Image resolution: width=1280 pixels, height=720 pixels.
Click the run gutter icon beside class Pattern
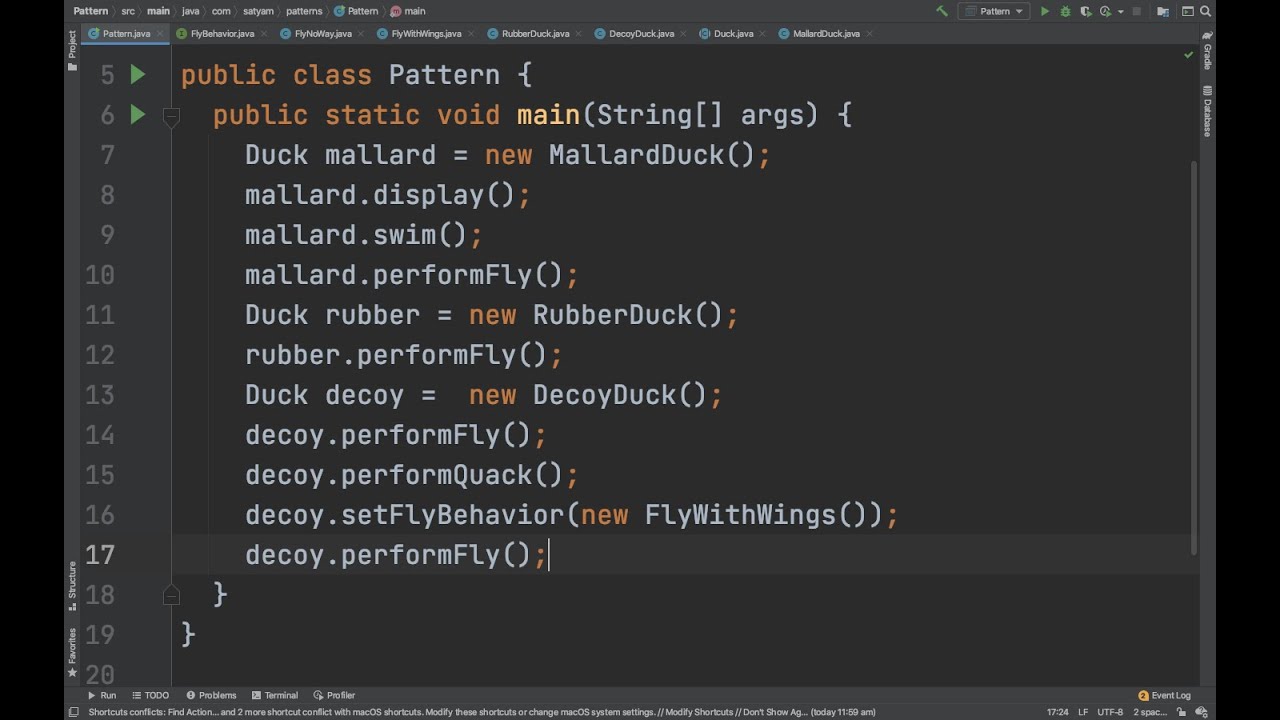(138, 75)
